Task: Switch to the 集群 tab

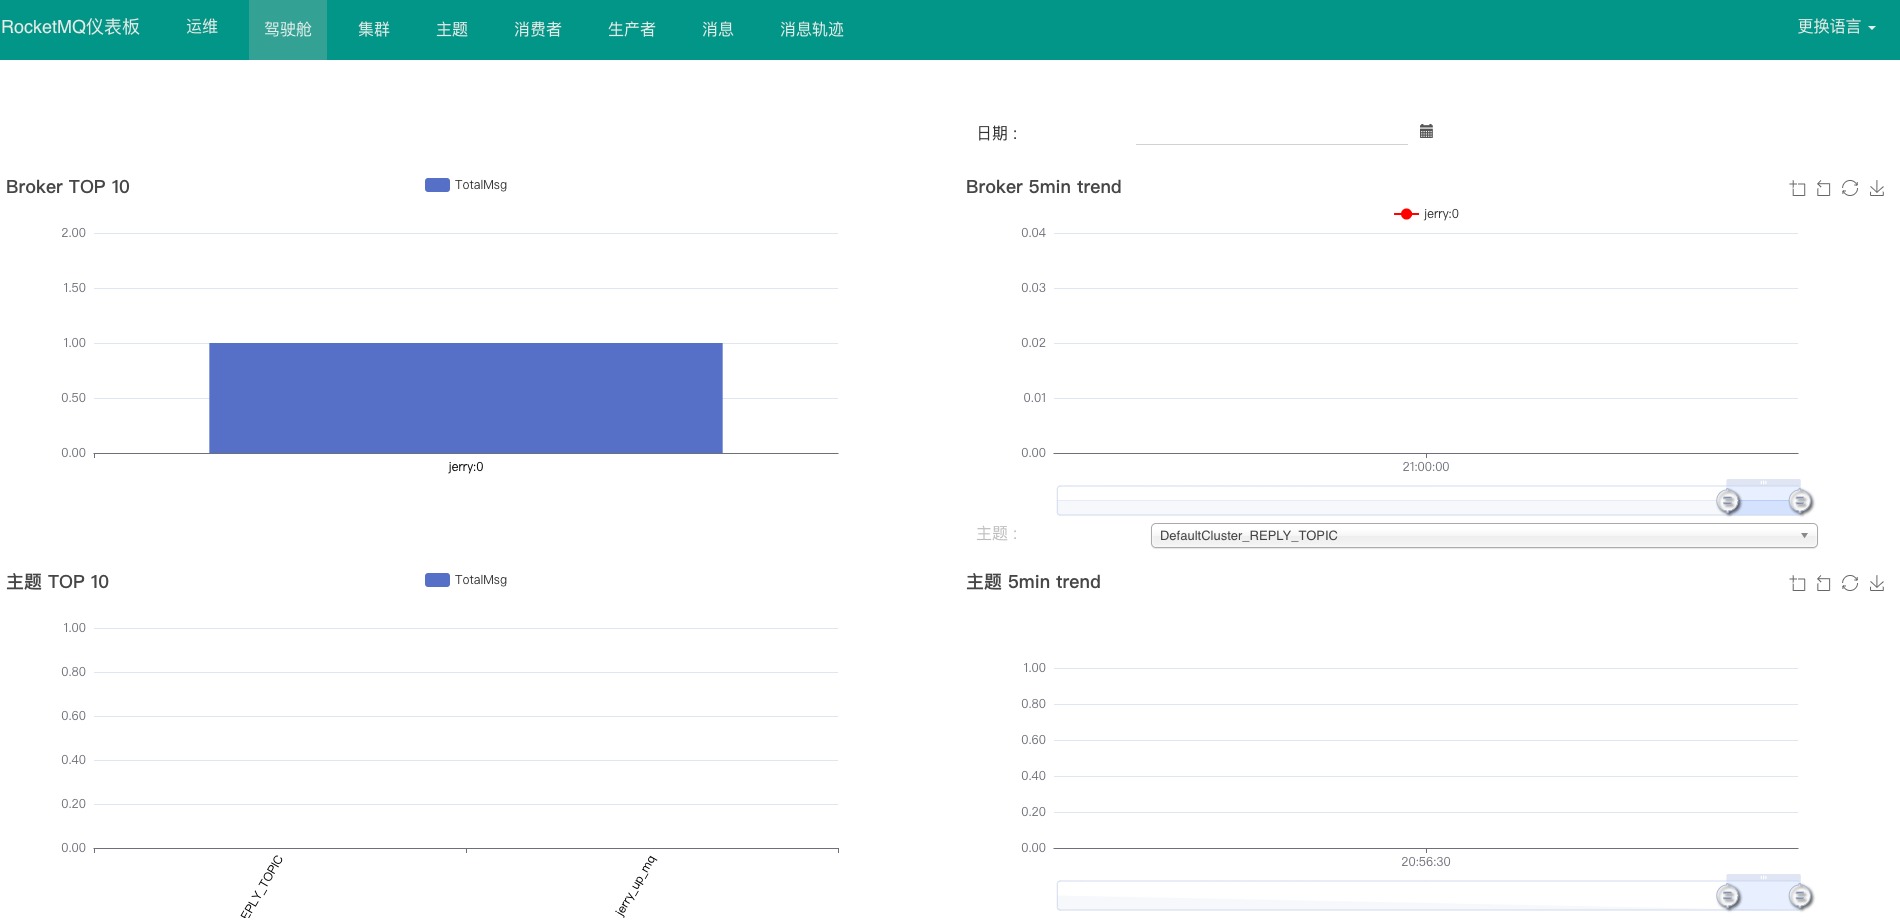Action: tap(373, 29)
